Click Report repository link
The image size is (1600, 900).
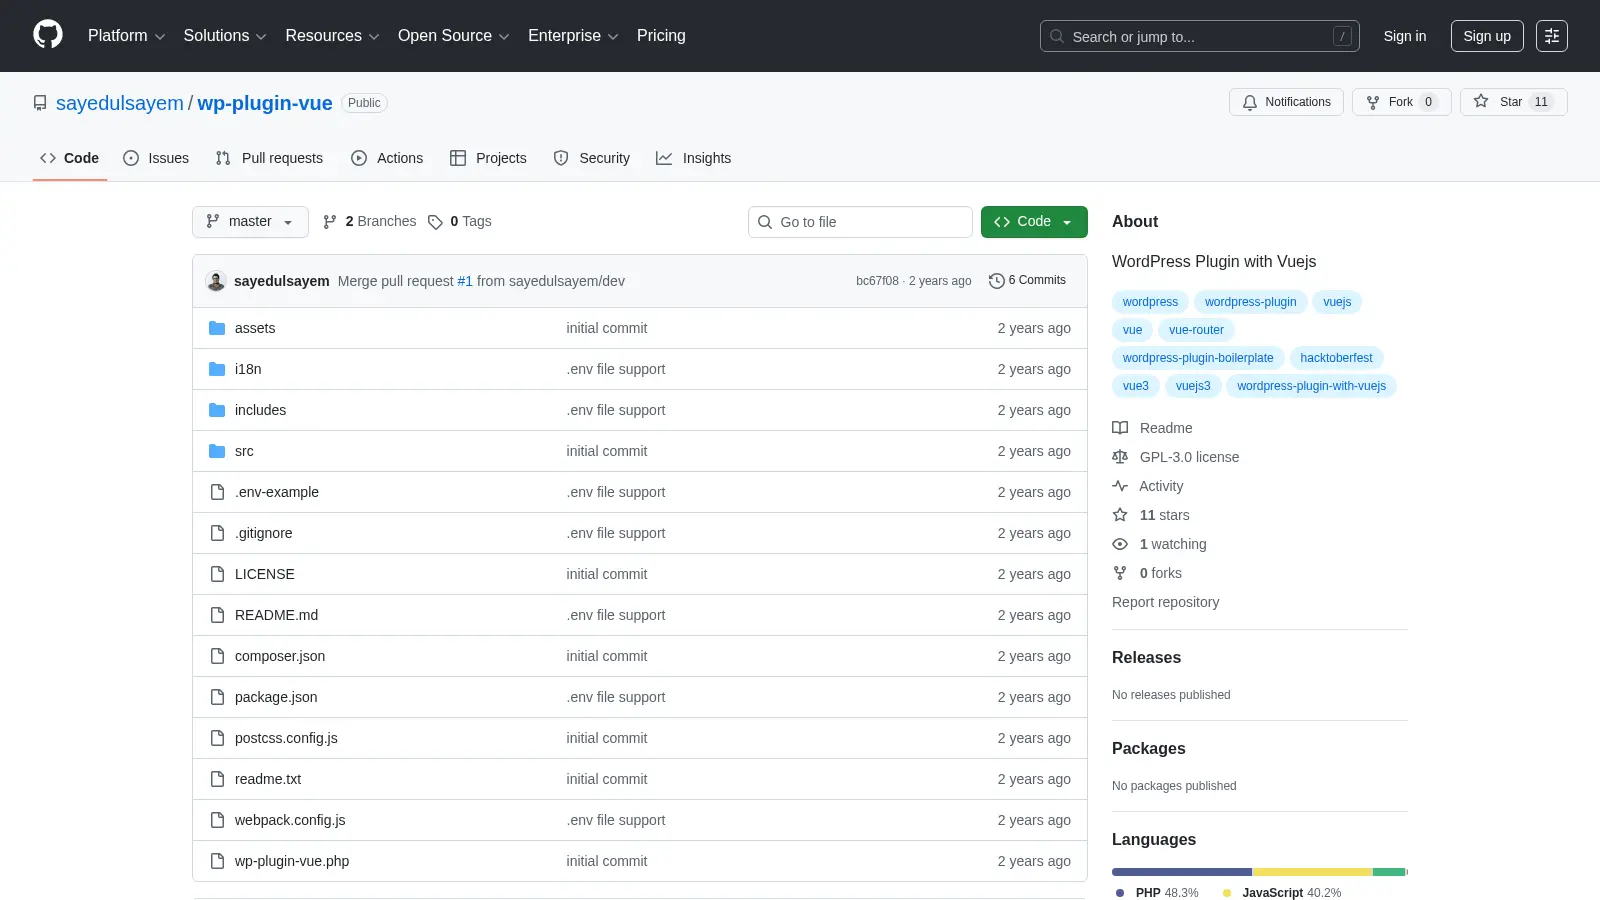pyautogui.click(x=1165, y=602)
